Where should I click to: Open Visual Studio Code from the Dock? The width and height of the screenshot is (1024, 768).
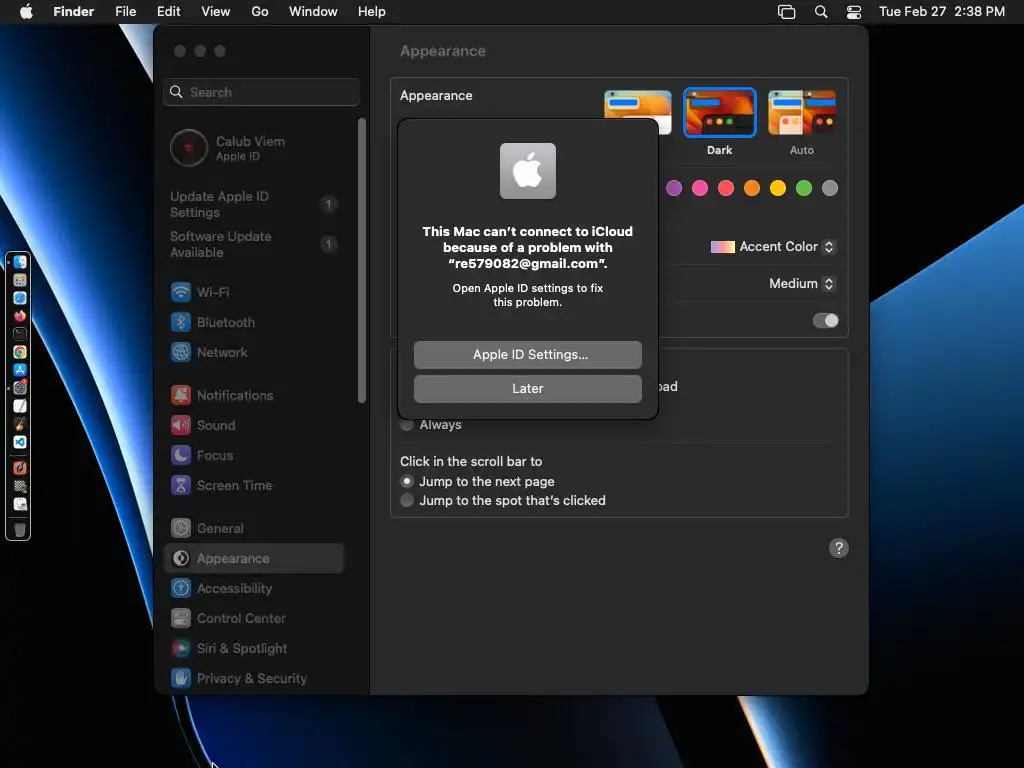(20, 442)
